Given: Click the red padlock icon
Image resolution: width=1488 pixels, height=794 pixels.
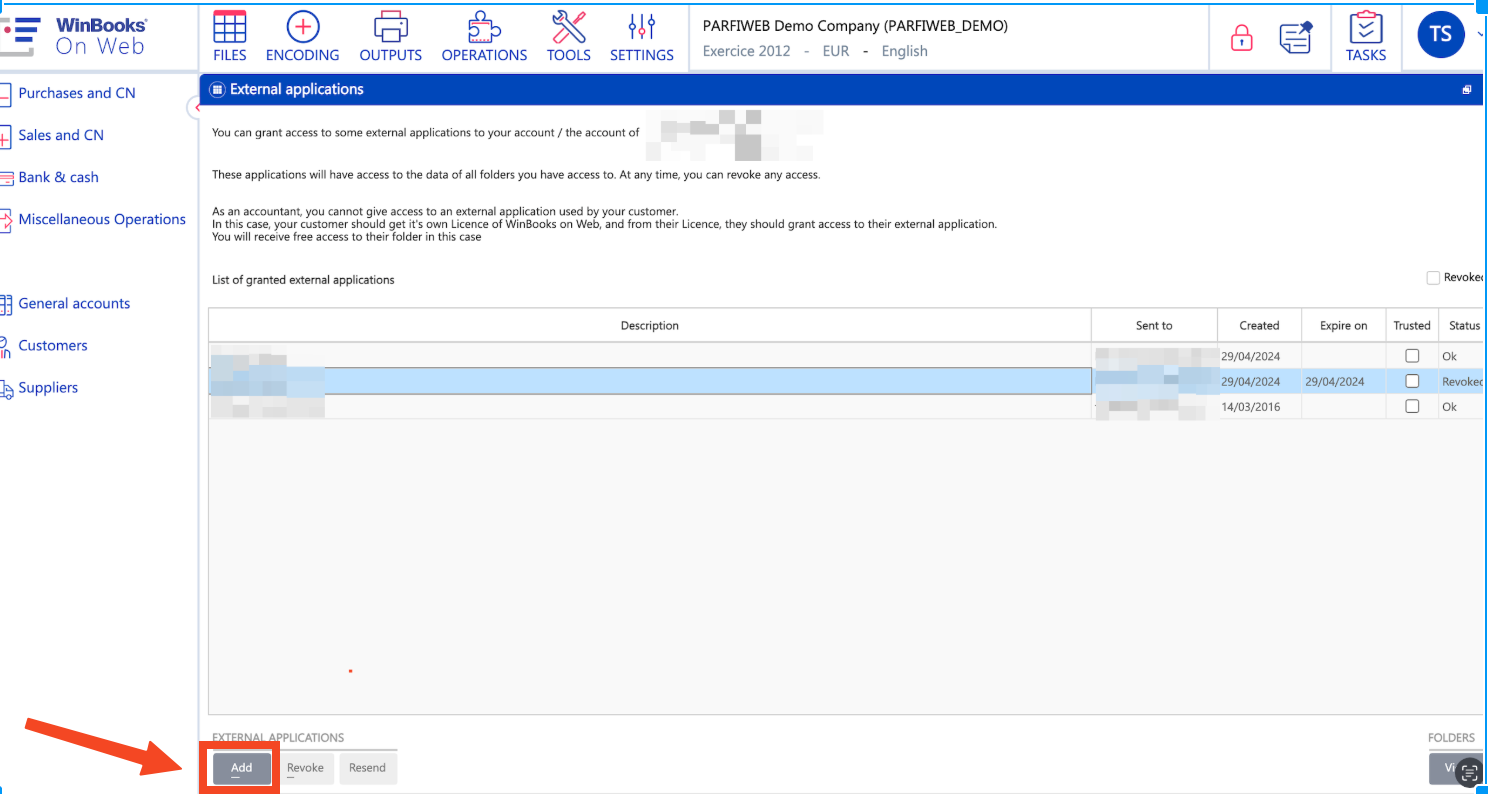Looking at the screenshot, I should 1241,38.
